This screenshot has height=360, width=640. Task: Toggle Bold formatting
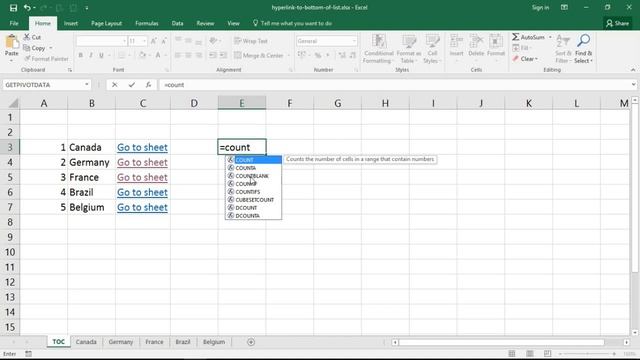pyautogui.click(x=80, y=55)
